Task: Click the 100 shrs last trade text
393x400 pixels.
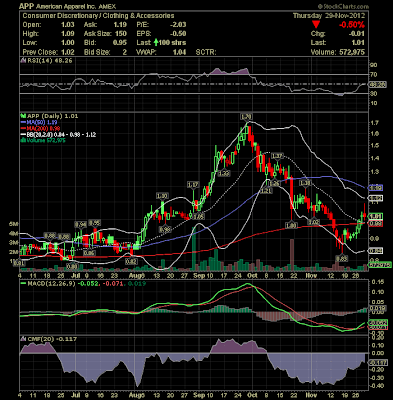Action: click(173, 43)
